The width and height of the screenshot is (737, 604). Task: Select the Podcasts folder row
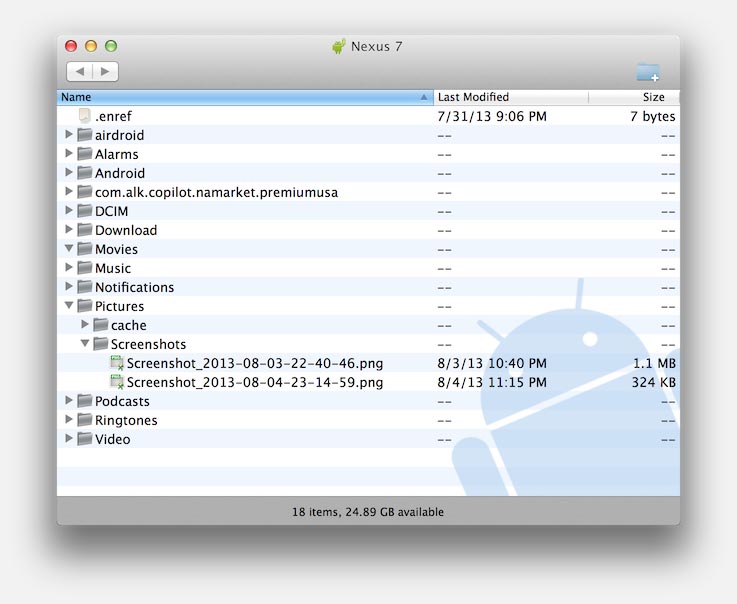click(368, 401)
